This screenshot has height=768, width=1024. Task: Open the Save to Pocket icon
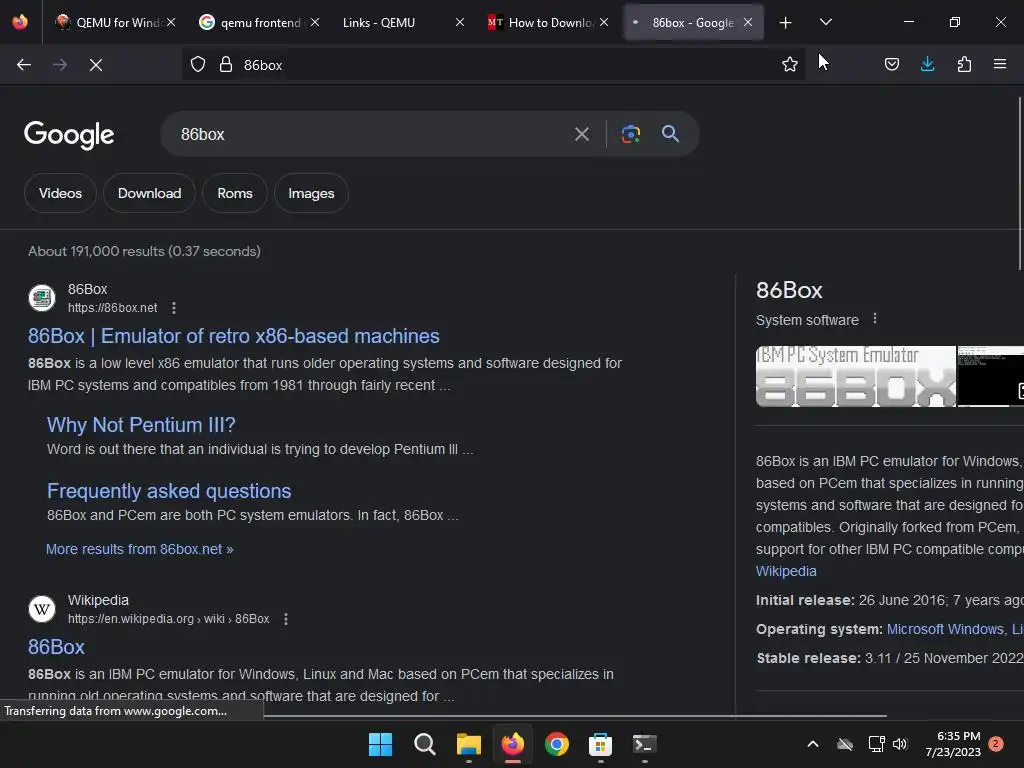[891, 65]
